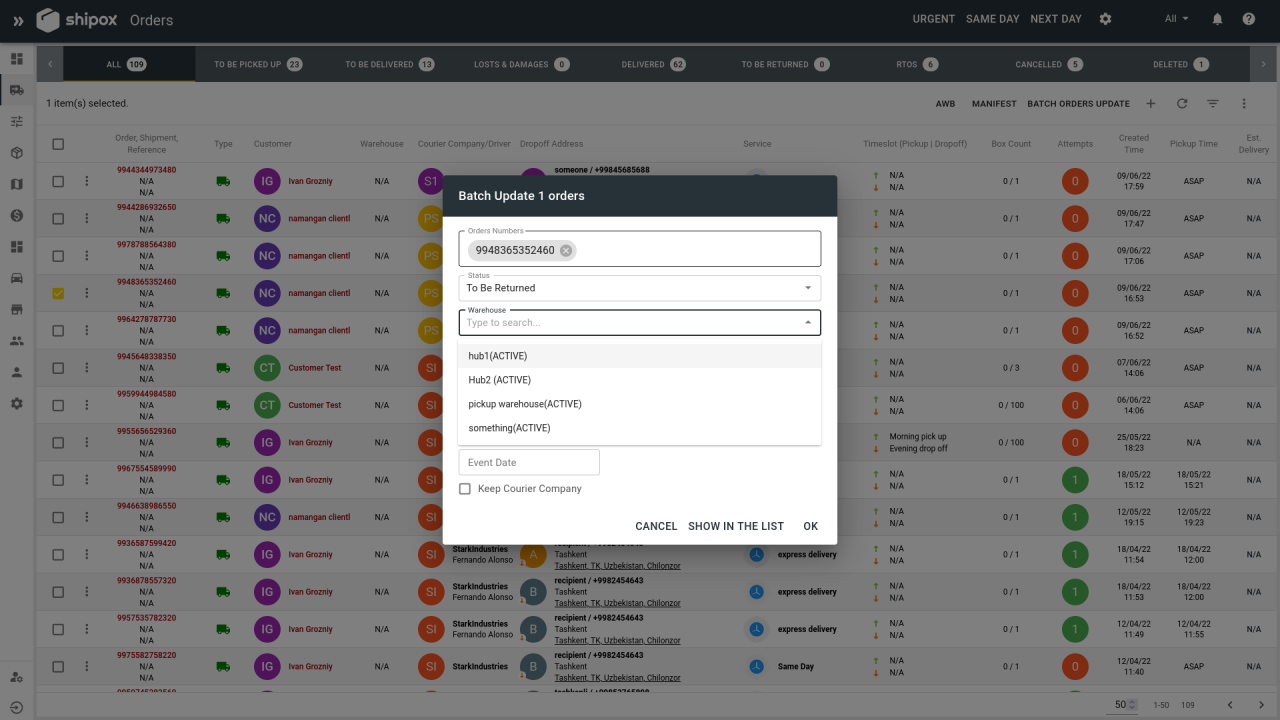
Task: Open help question mark icon
Action: pos(1249,19)
